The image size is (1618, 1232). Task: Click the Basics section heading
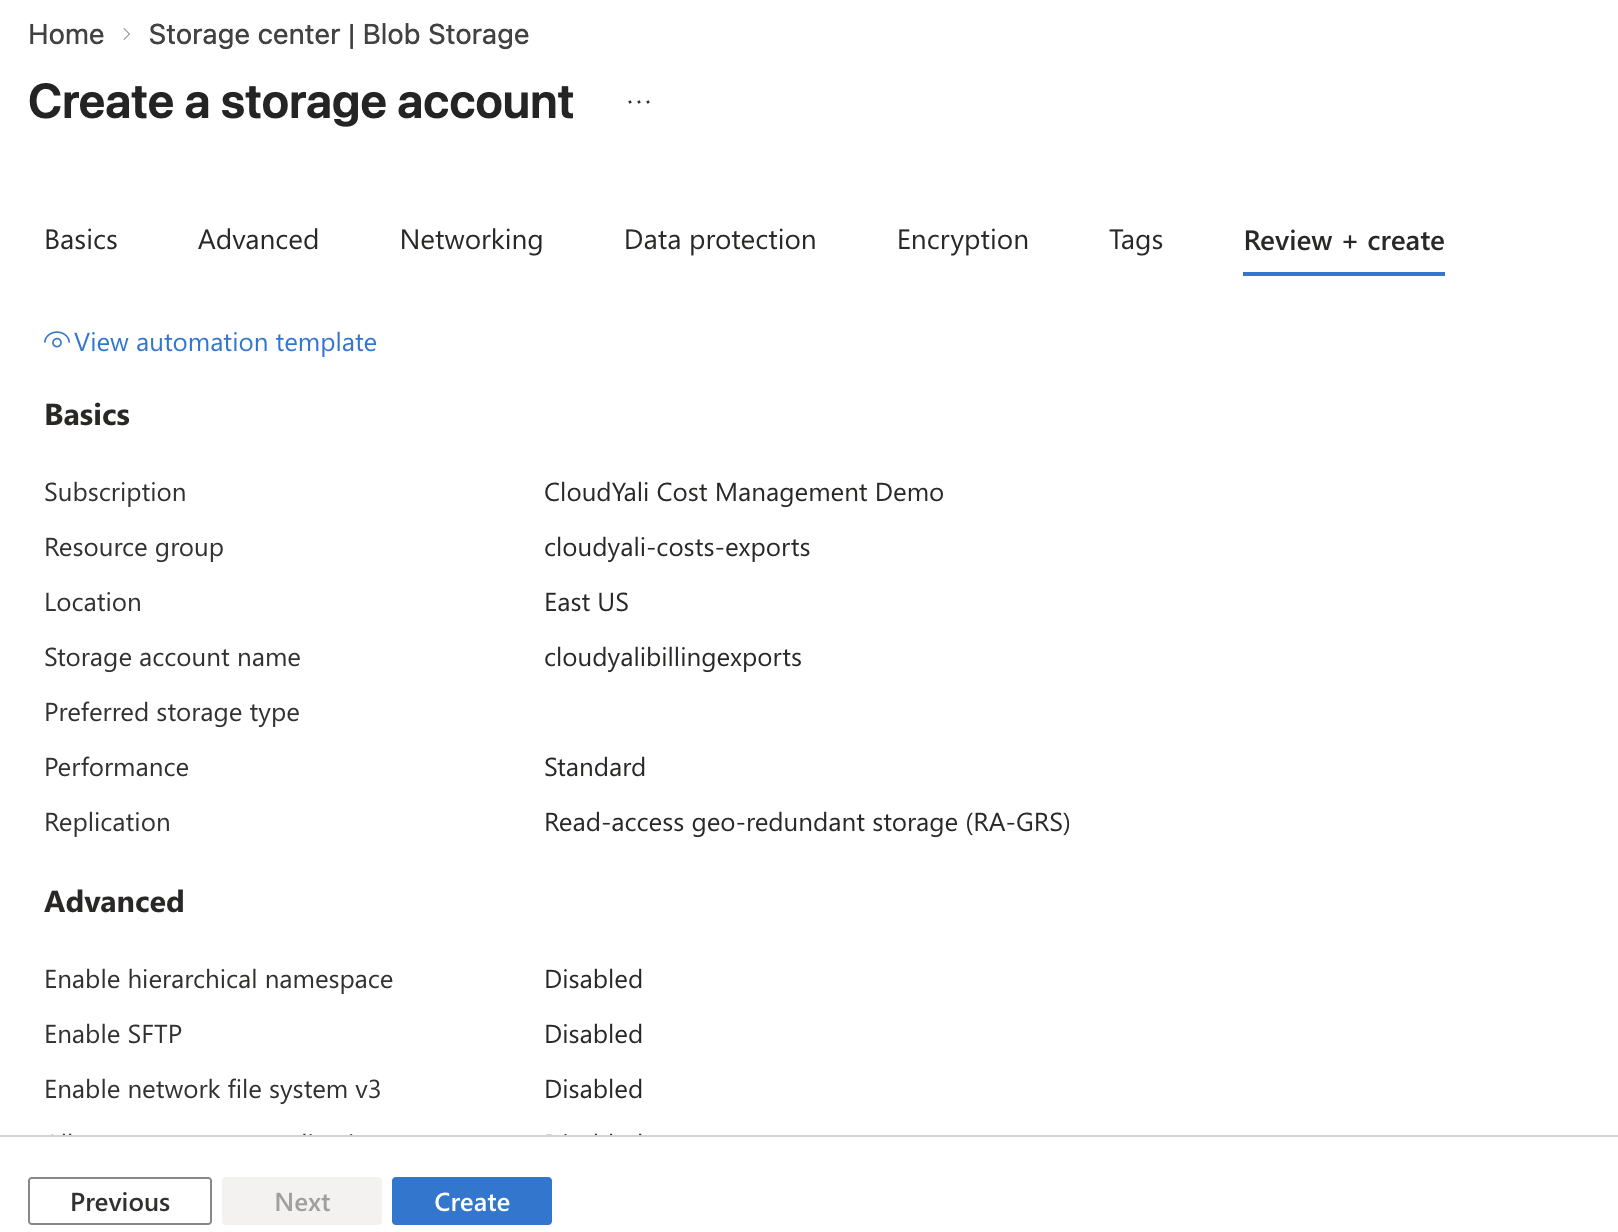86,414
